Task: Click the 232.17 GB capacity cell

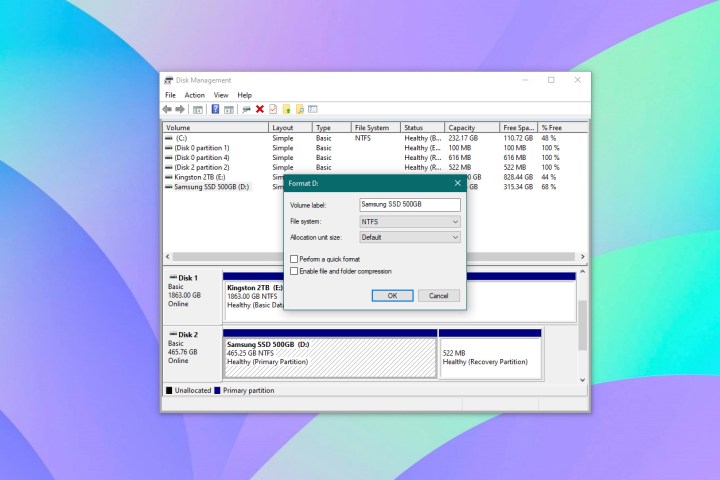Action: 463,138
